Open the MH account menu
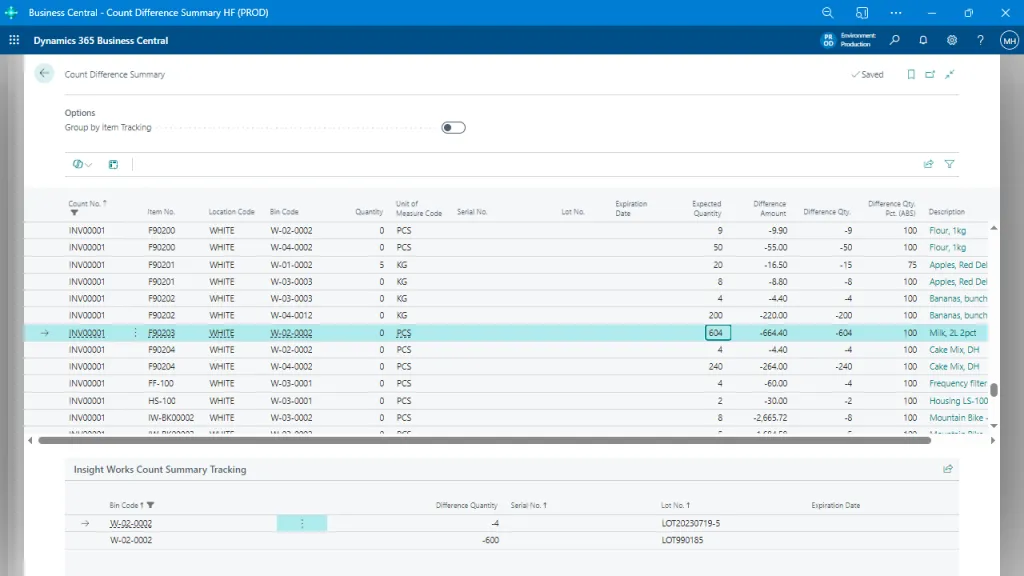This screenshot has width=1024, height=576. (1008, 40)
